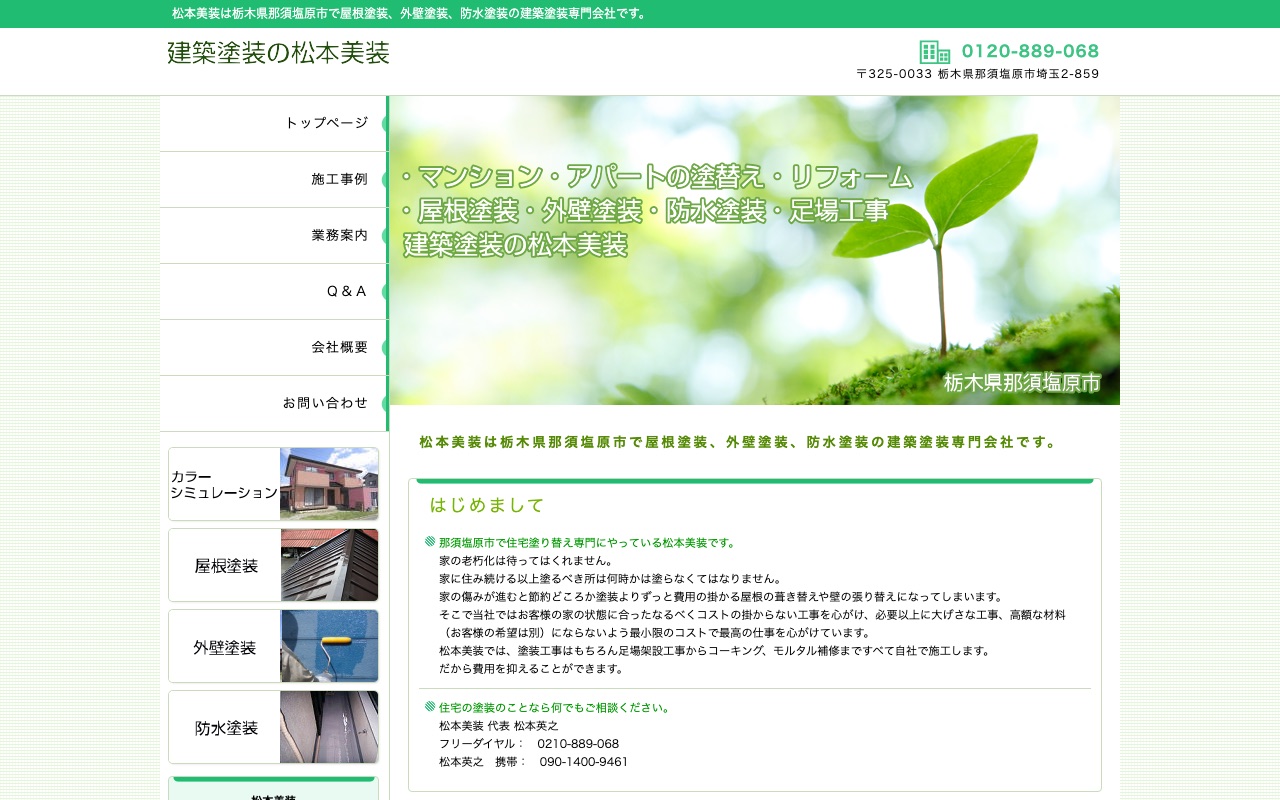
Task: Click the hero image with green sprout
Action: coord(755,250)
